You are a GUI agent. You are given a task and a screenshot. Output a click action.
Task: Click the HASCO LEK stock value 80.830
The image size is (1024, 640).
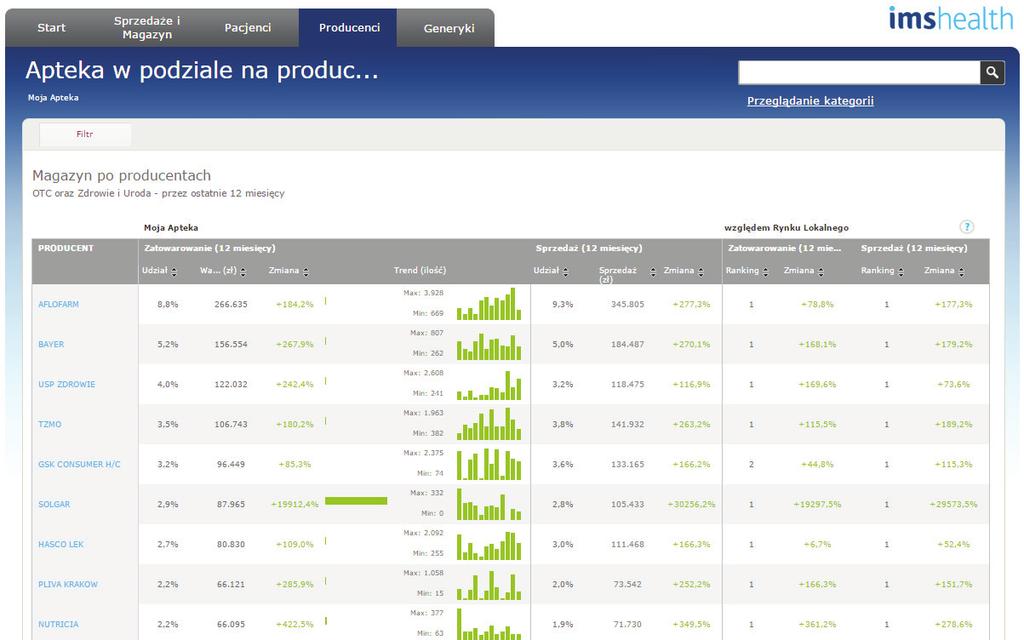tap(231, 544)
